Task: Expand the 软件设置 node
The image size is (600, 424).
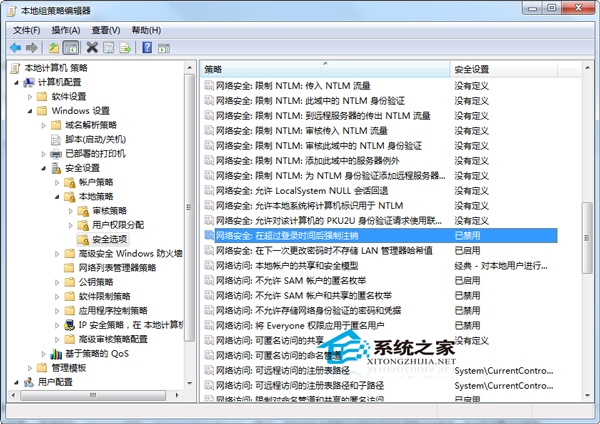Action: click(30, 97)
